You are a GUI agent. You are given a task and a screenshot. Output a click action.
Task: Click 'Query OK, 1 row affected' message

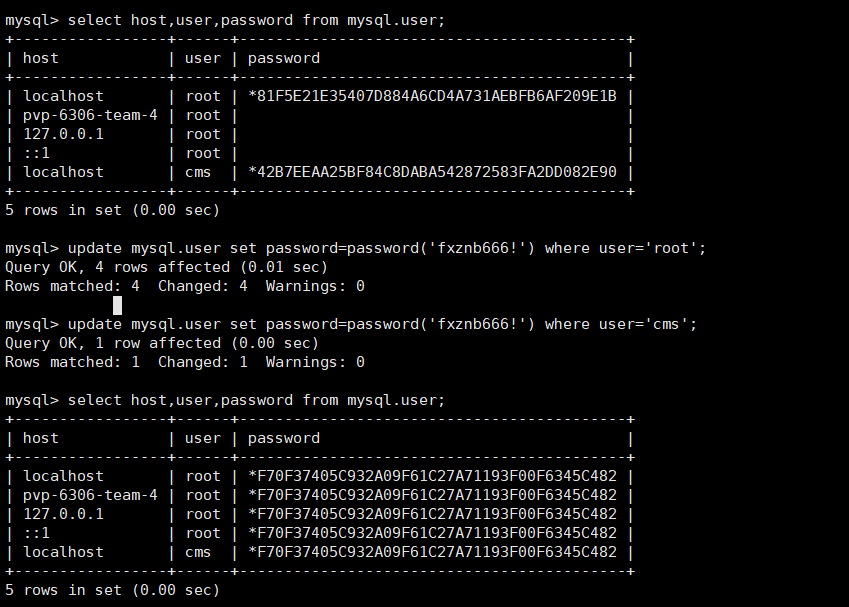click(x=162, y=343)
